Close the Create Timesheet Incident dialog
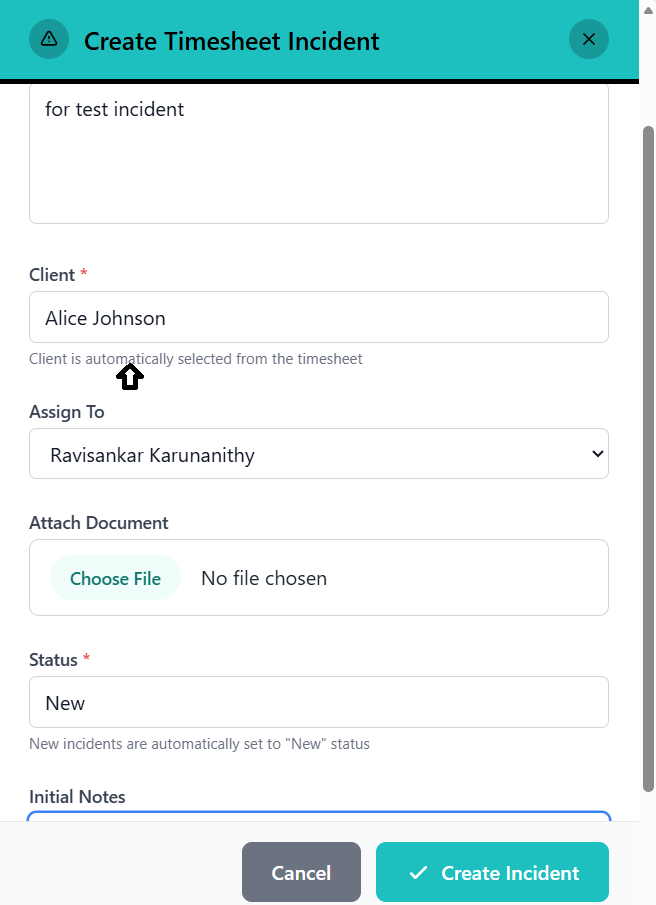This screenshot has height=905, width=656. 588,40
